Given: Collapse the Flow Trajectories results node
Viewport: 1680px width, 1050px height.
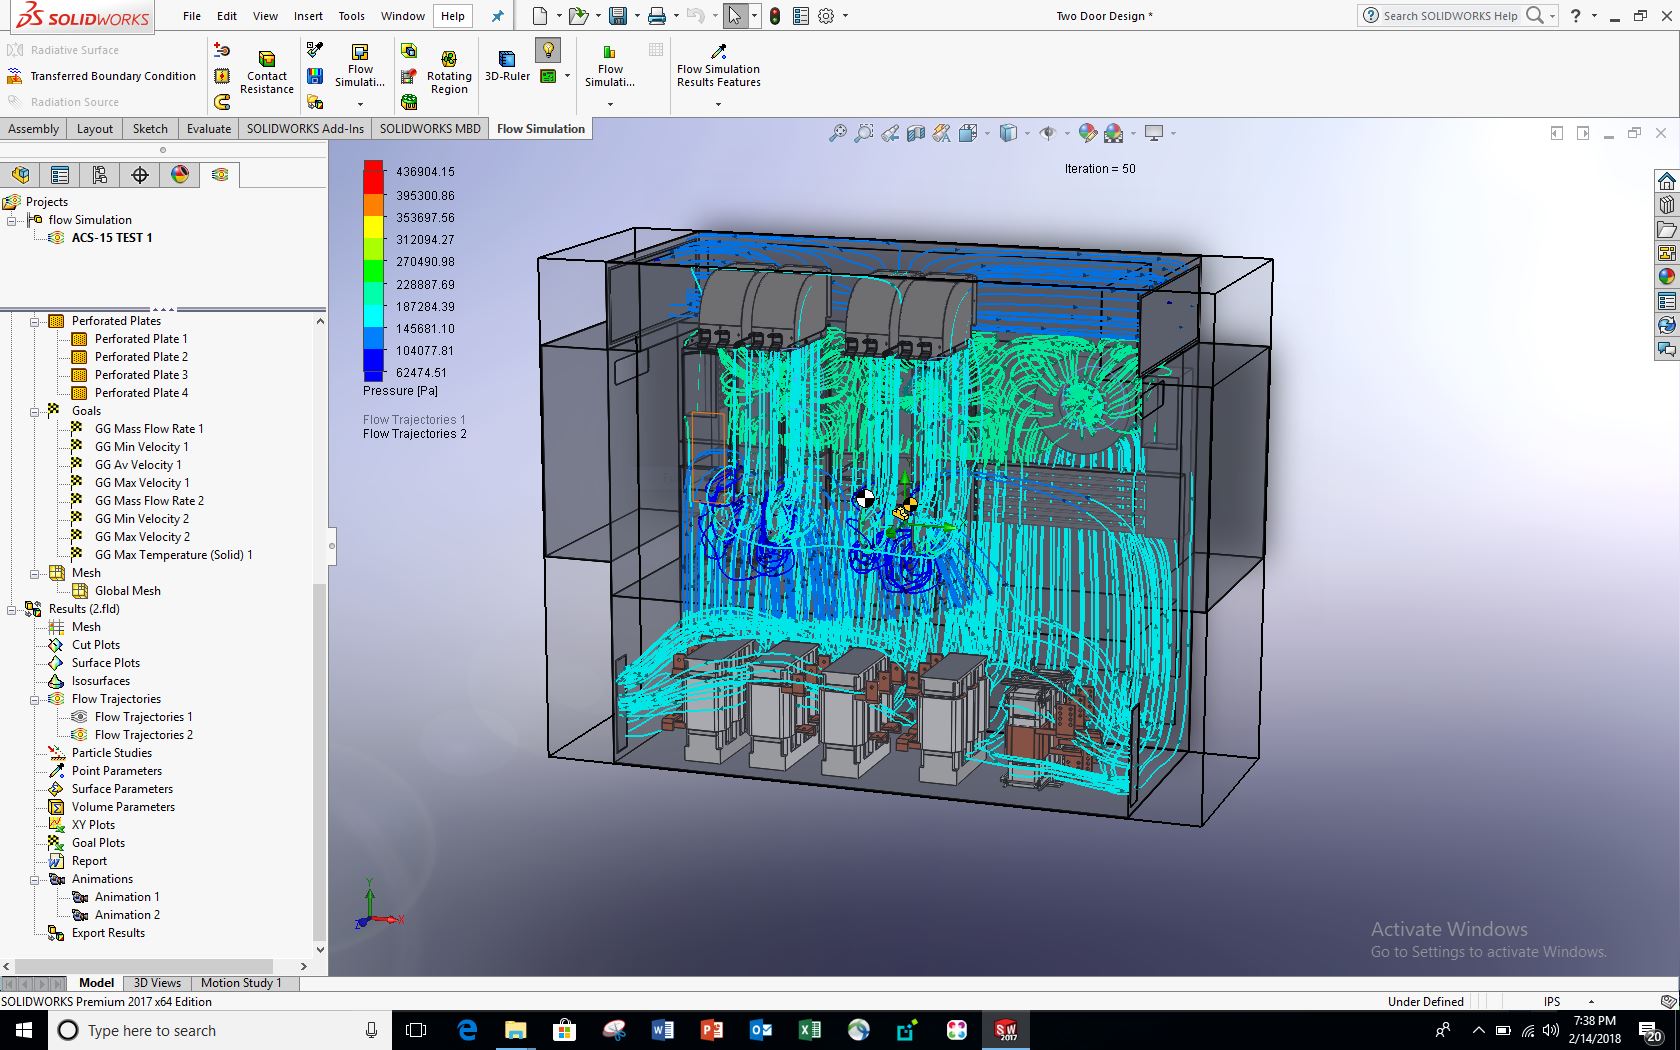Looking at the screenshot, I should point(34,700).
